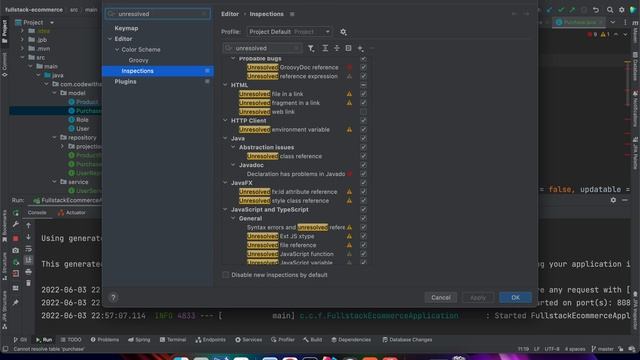Select Keymap in settings tree
The image size is (640, 360).
[126, 28]
